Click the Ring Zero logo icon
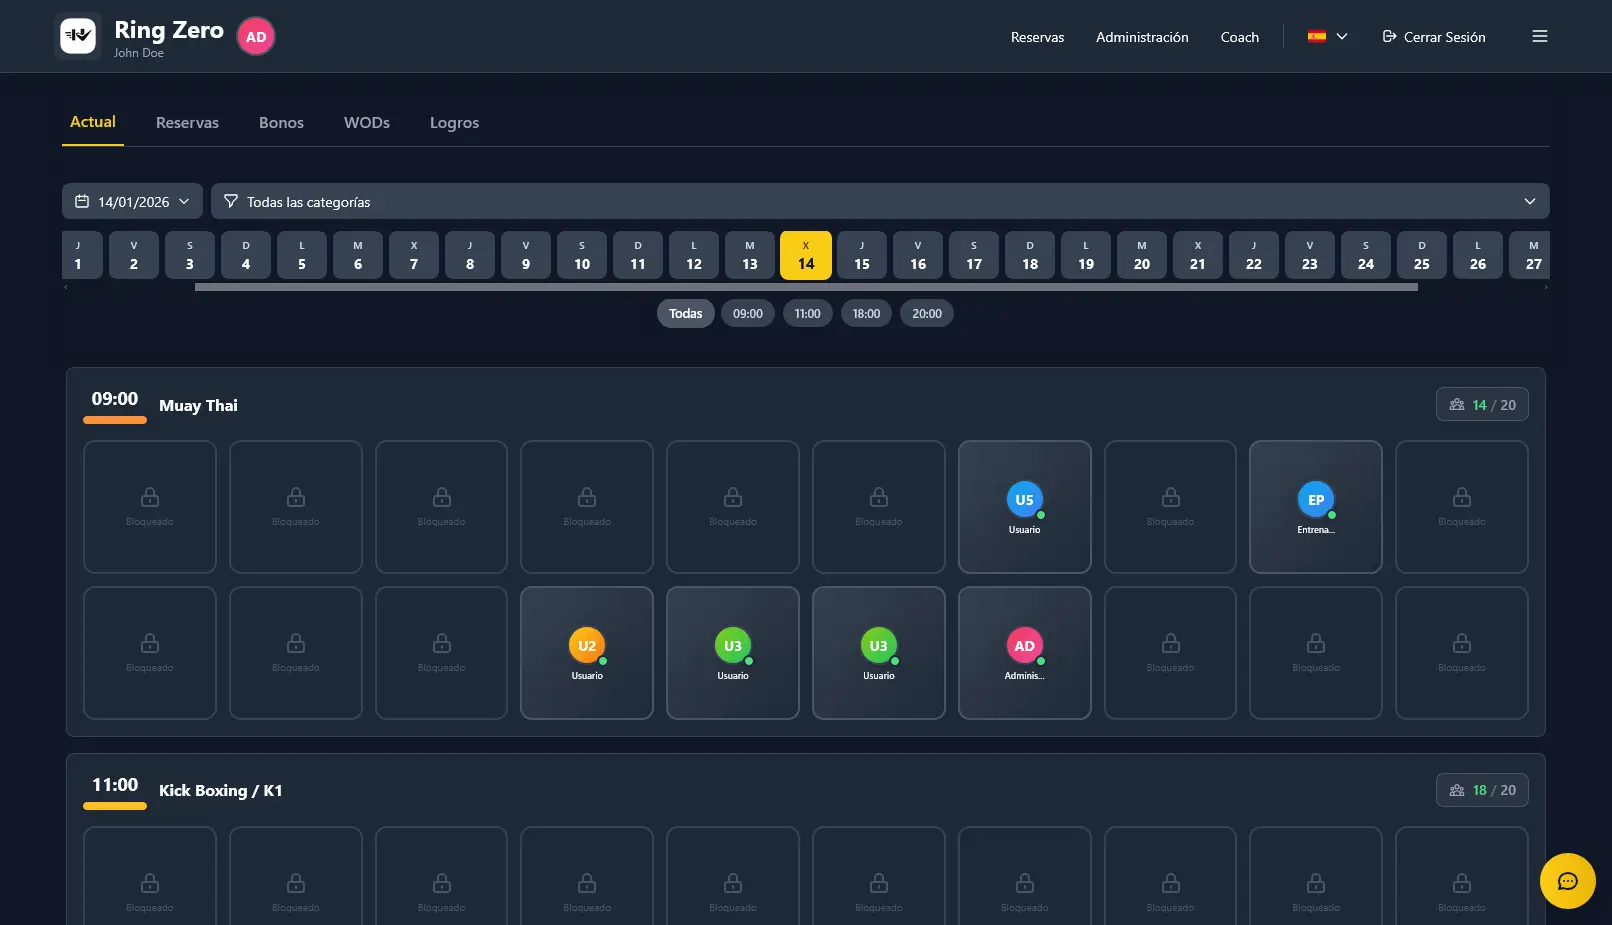This screenshot has width=1612, height=925. (78, 36)
